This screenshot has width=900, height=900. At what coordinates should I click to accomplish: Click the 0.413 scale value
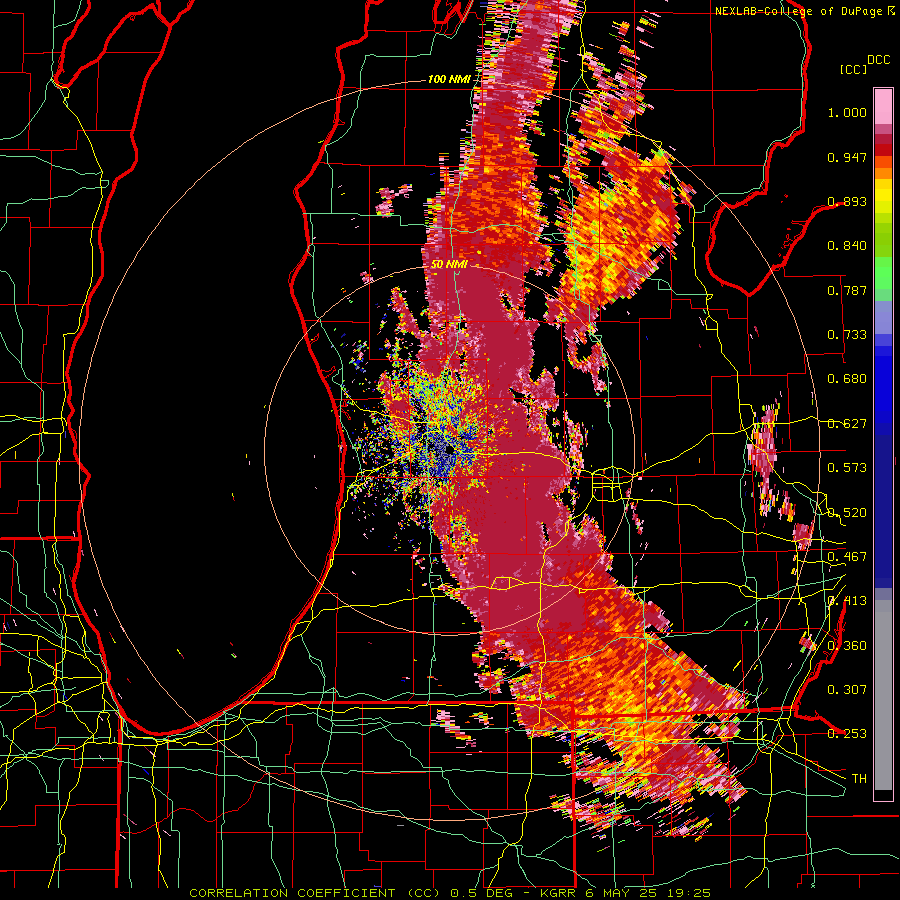point(847,601)
